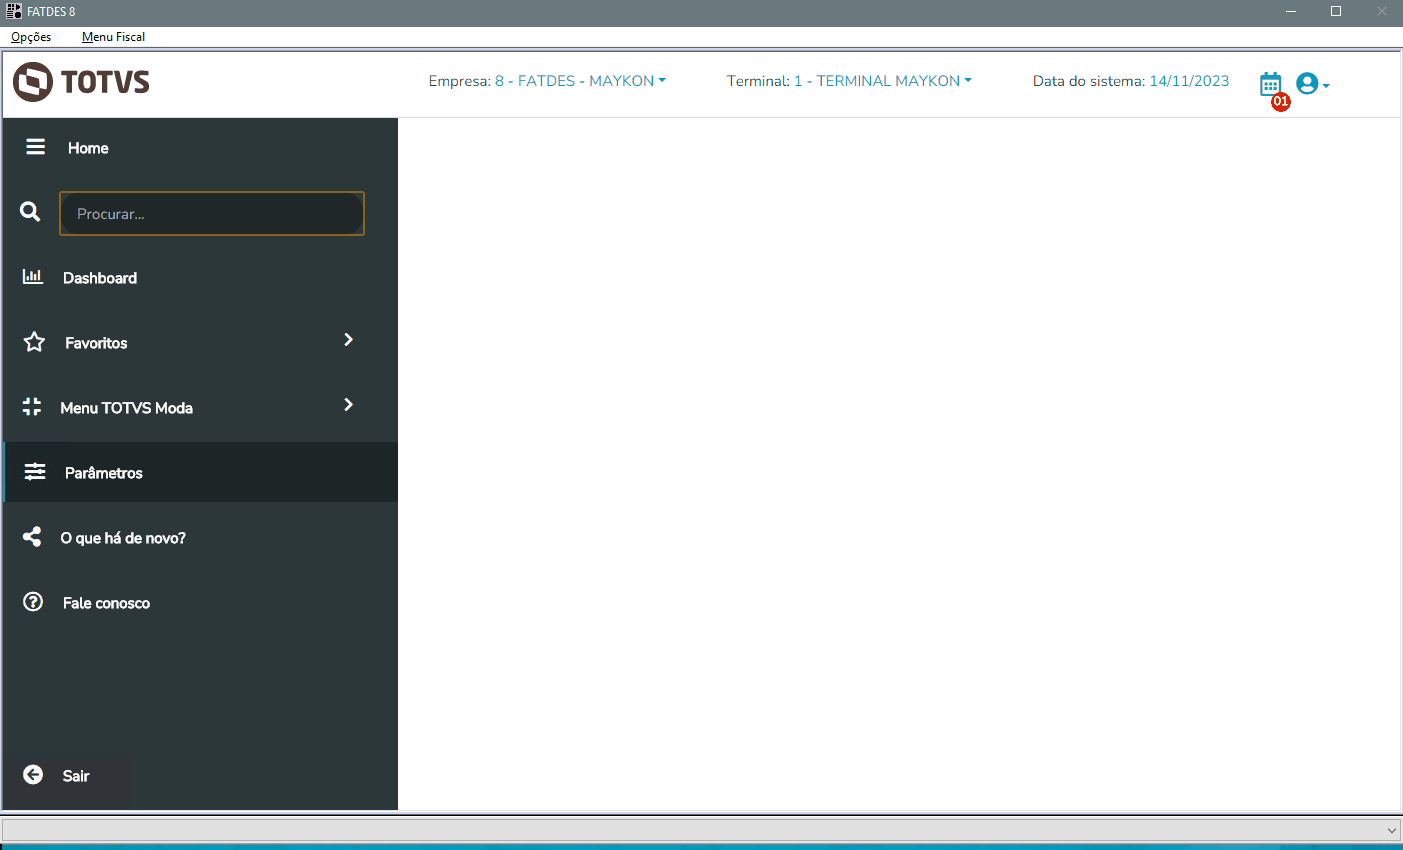This screenshot has width=1403, height=850.
Task: Go to Home in the sidebar
Action: click(88, 148)
